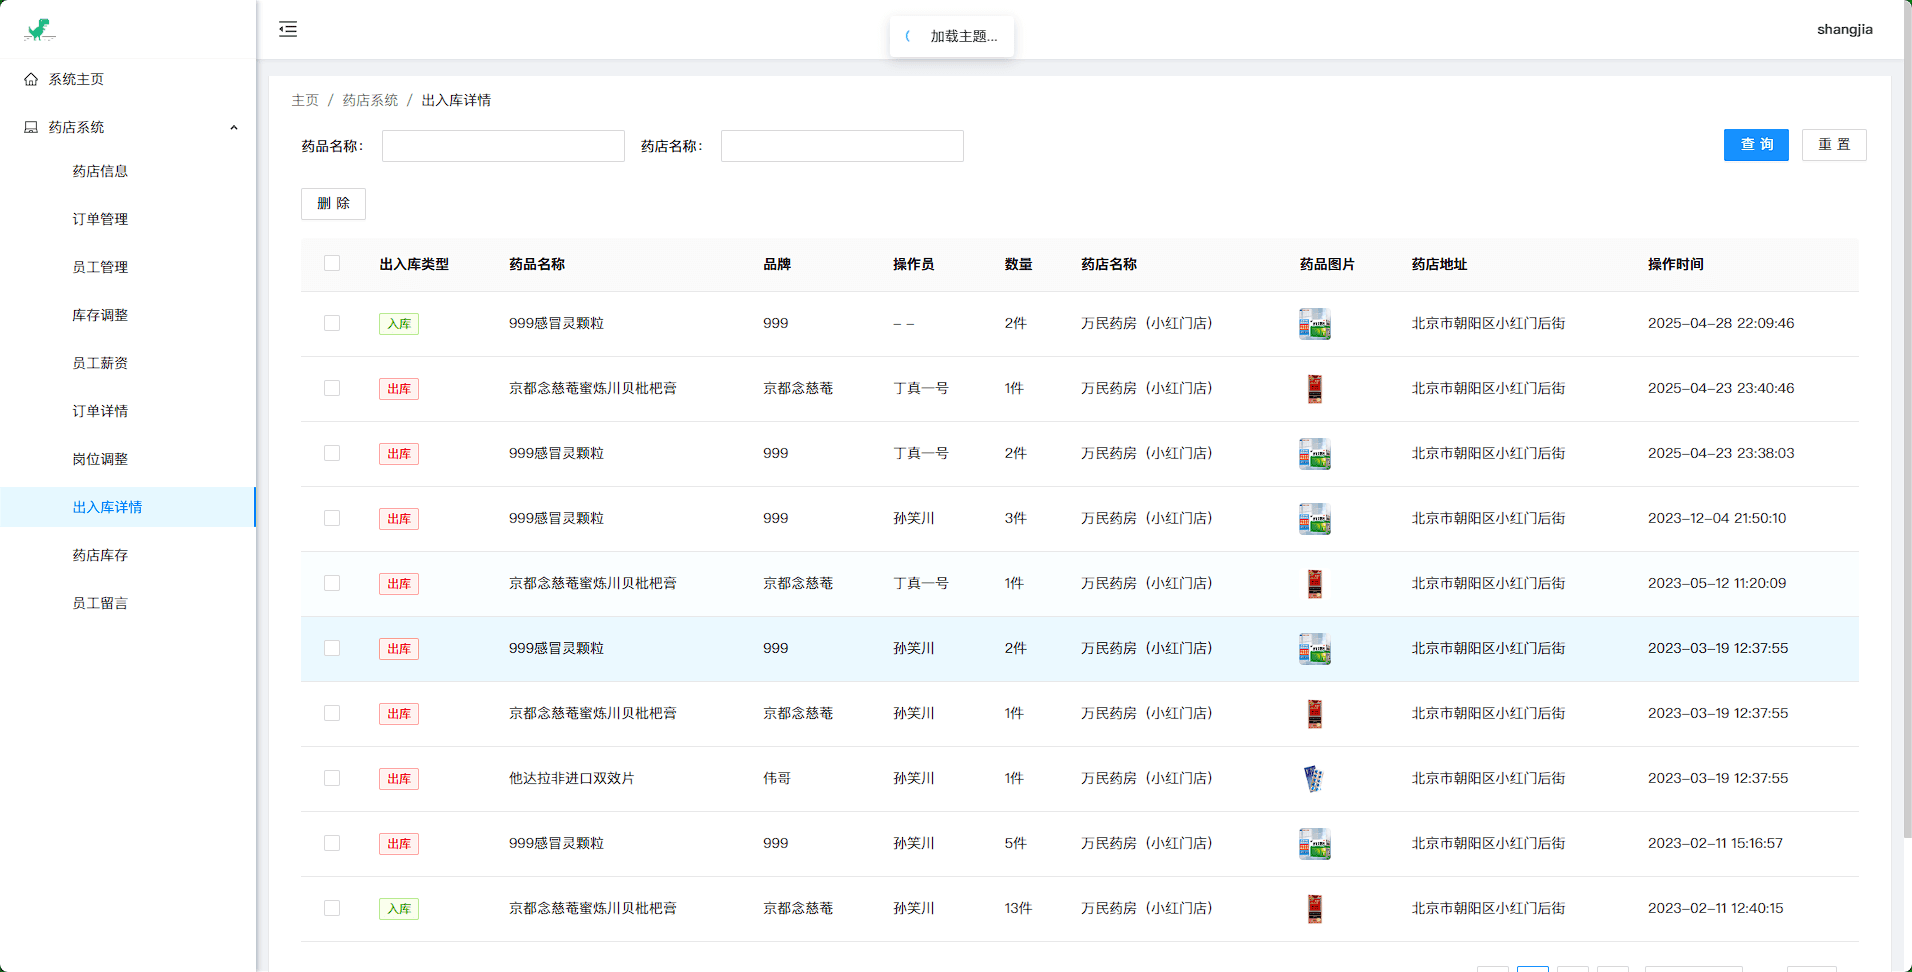Open the 他达拉非进口双效片 drug image
Viewport: 1912px width, 972px height.
coord(1314,779)
